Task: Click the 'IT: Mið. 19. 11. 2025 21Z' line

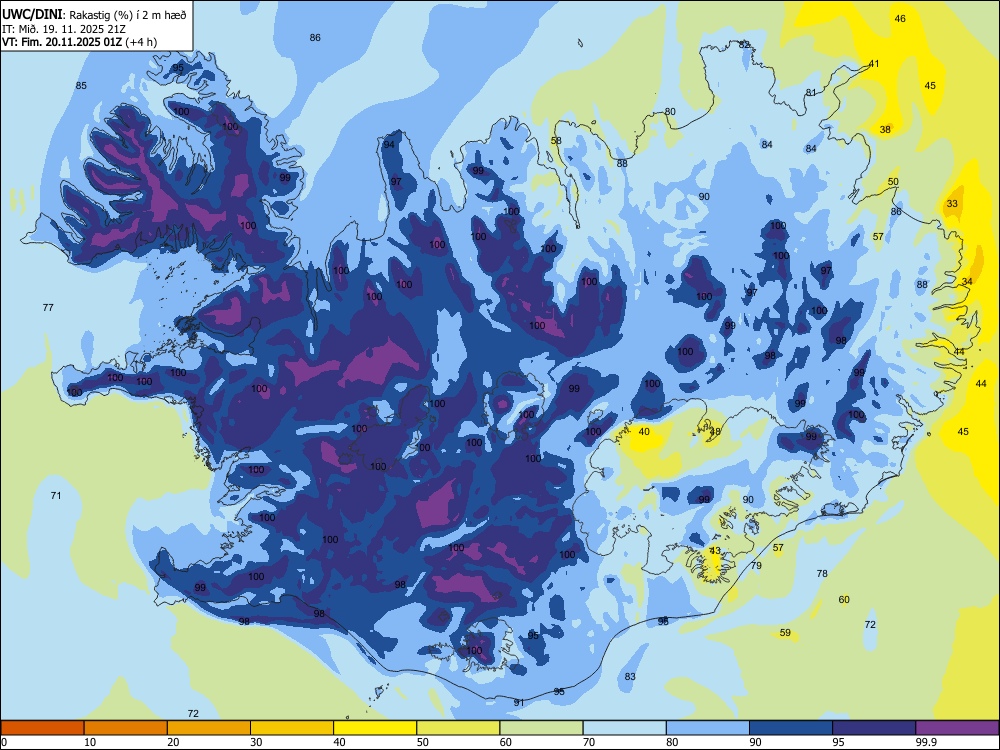Action: coord(64,29)
